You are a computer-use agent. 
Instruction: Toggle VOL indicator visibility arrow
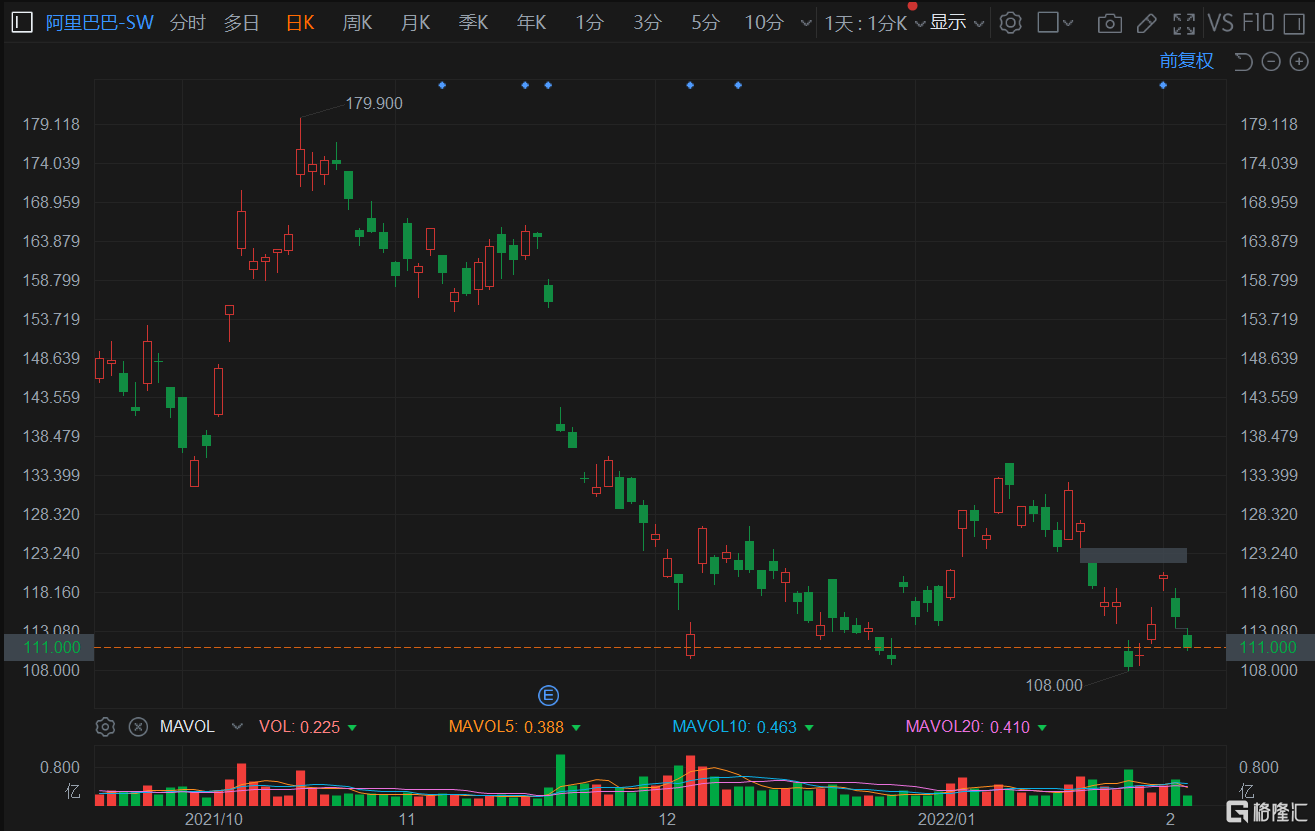(352, 727)
